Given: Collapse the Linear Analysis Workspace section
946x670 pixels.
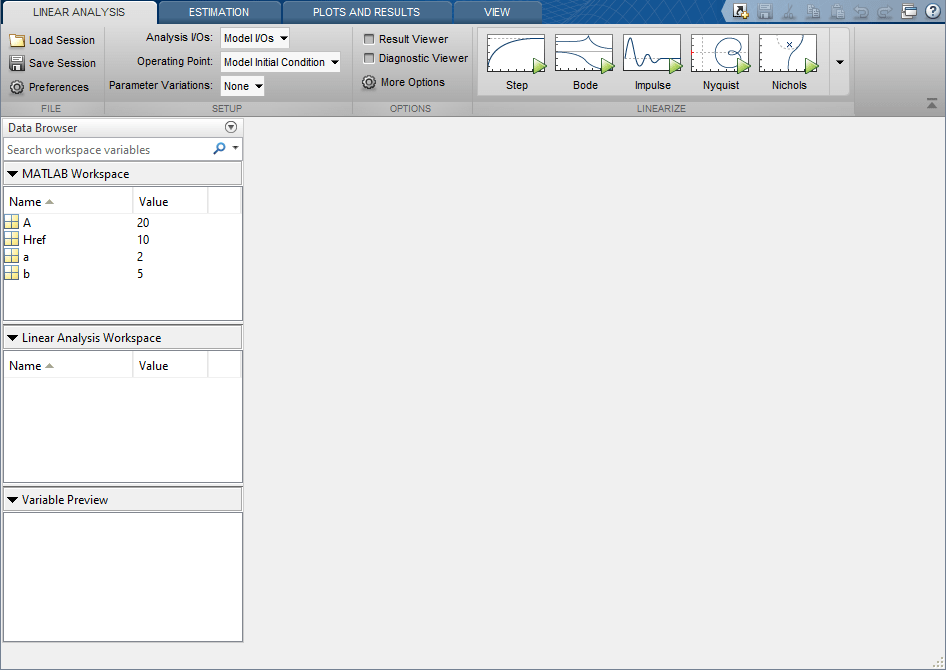Looking at the screenshot, I should [x=12, y=338].
